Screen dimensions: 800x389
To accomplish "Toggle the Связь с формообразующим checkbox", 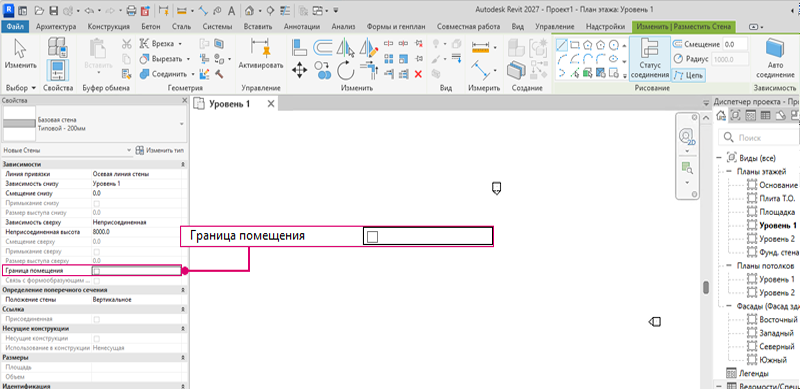I will pyautogui.click(x=96, y=281).
